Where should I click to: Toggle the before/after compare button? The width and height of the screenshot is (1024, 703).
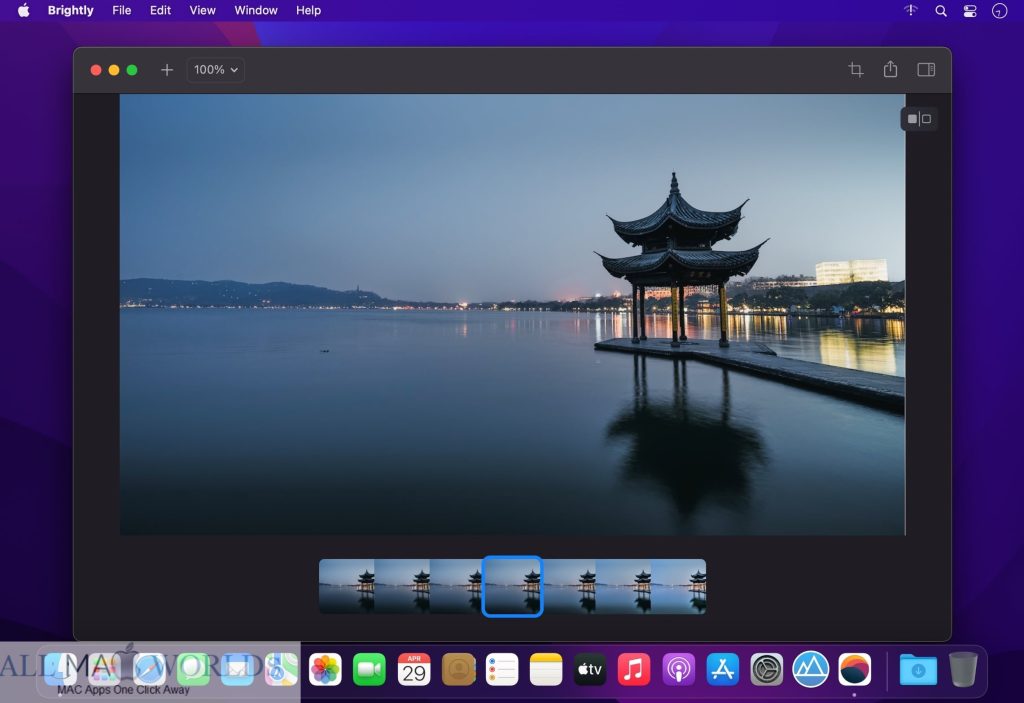(x=919, y=119)
